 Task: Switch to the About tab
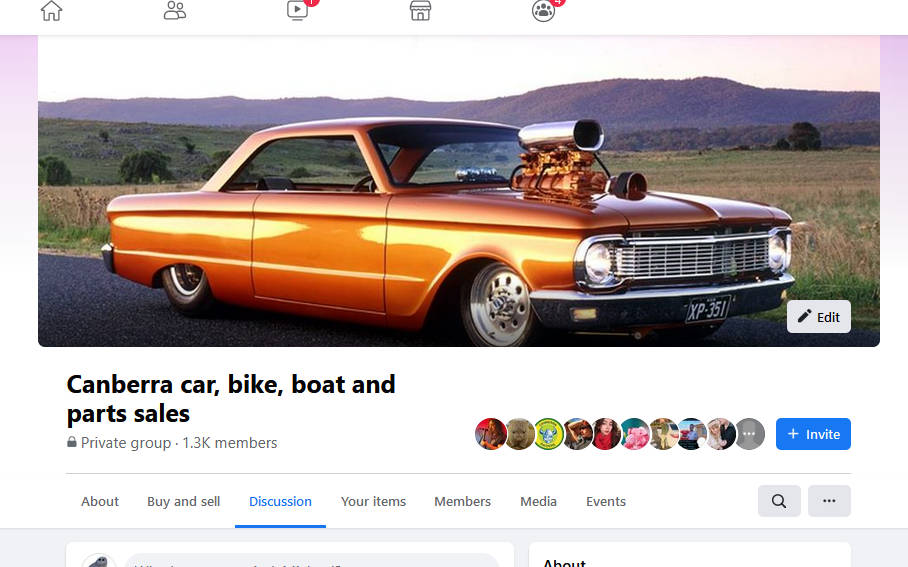100,501
